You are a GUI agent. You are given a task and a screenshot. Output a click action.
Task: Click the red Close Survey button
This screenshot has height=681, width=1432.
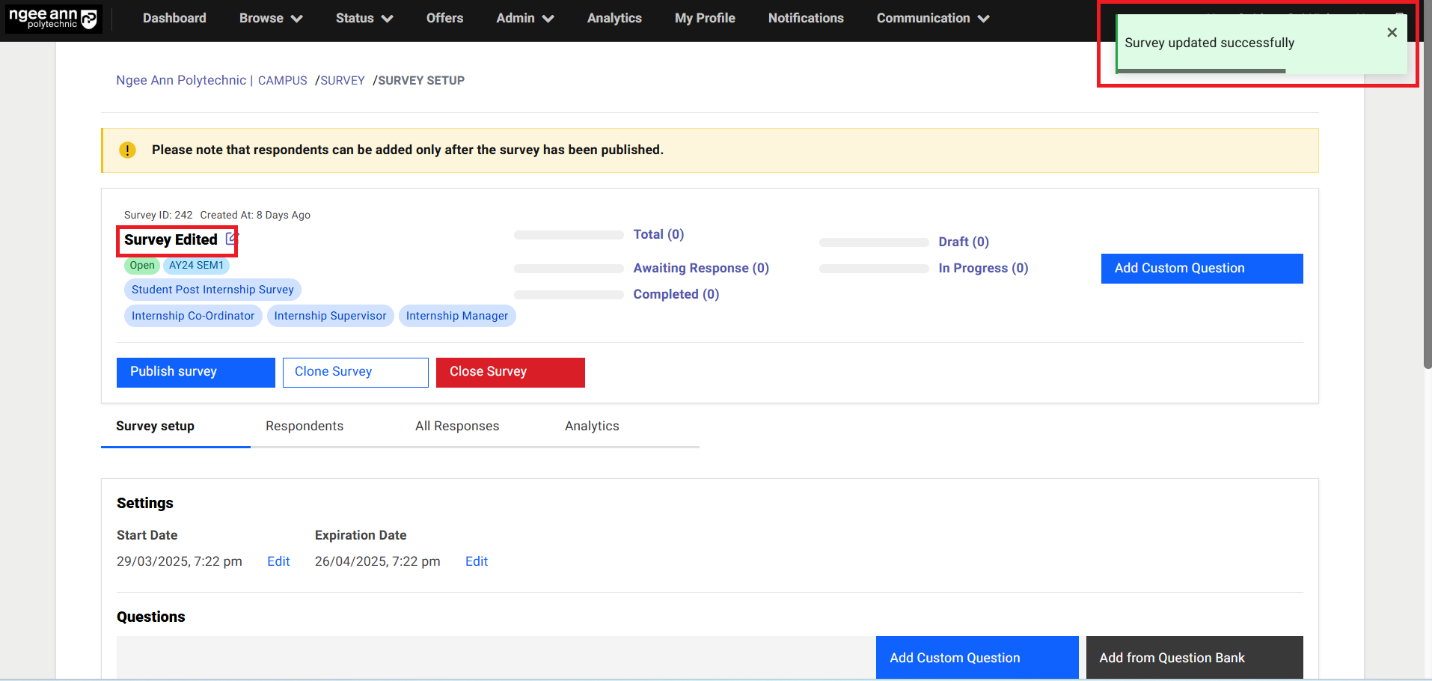point(510,372)
